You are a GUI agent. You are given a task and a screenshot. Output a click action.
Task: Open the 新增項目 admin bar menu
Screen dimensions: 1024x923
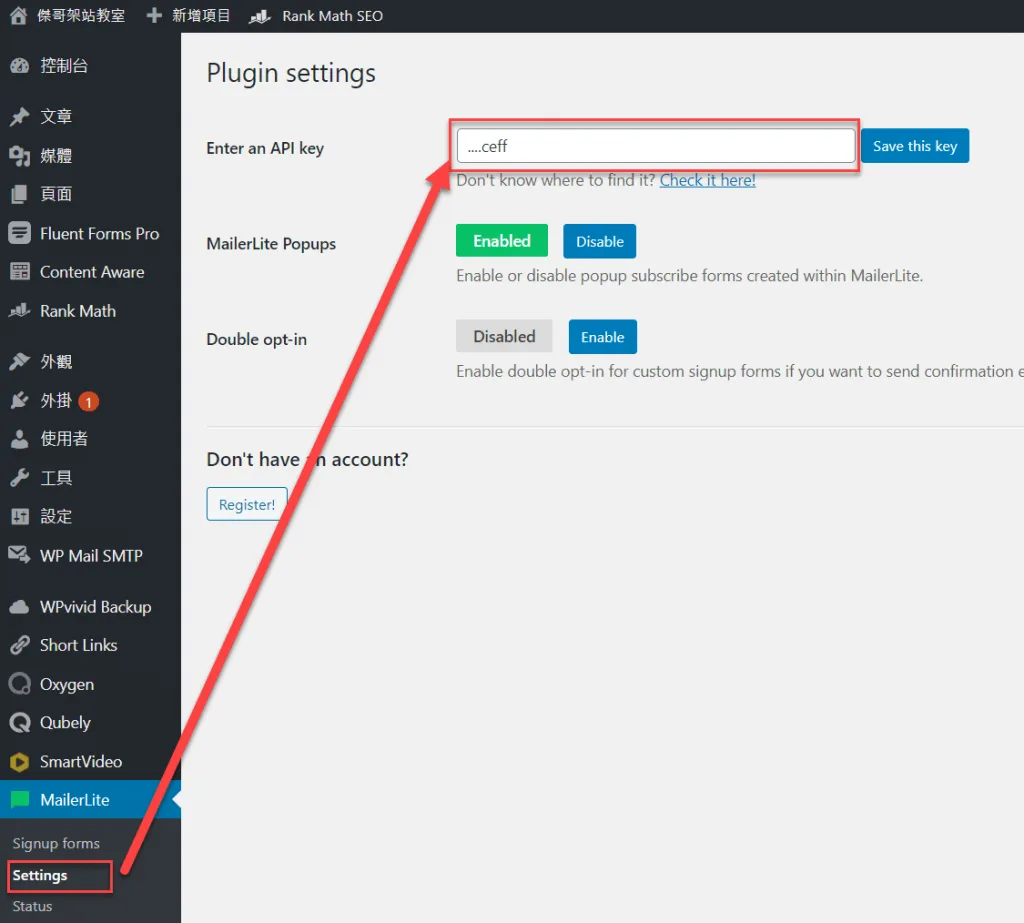[x=189, y=16]
